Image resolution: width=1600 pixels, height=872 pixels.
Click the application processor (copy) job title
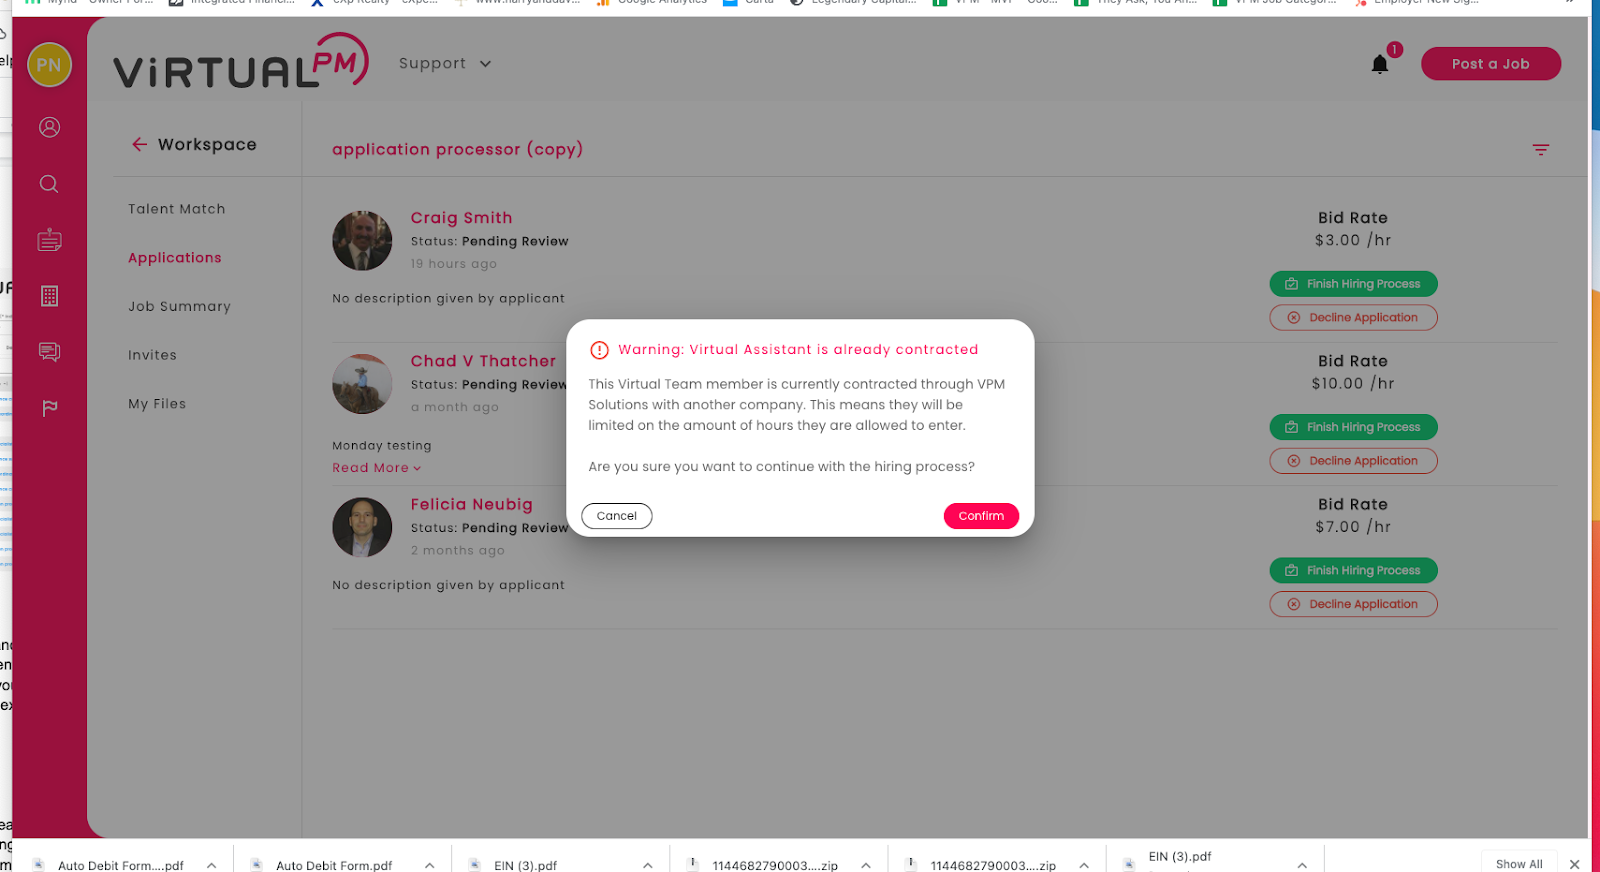pyautogui.click(x=457, y=149)
